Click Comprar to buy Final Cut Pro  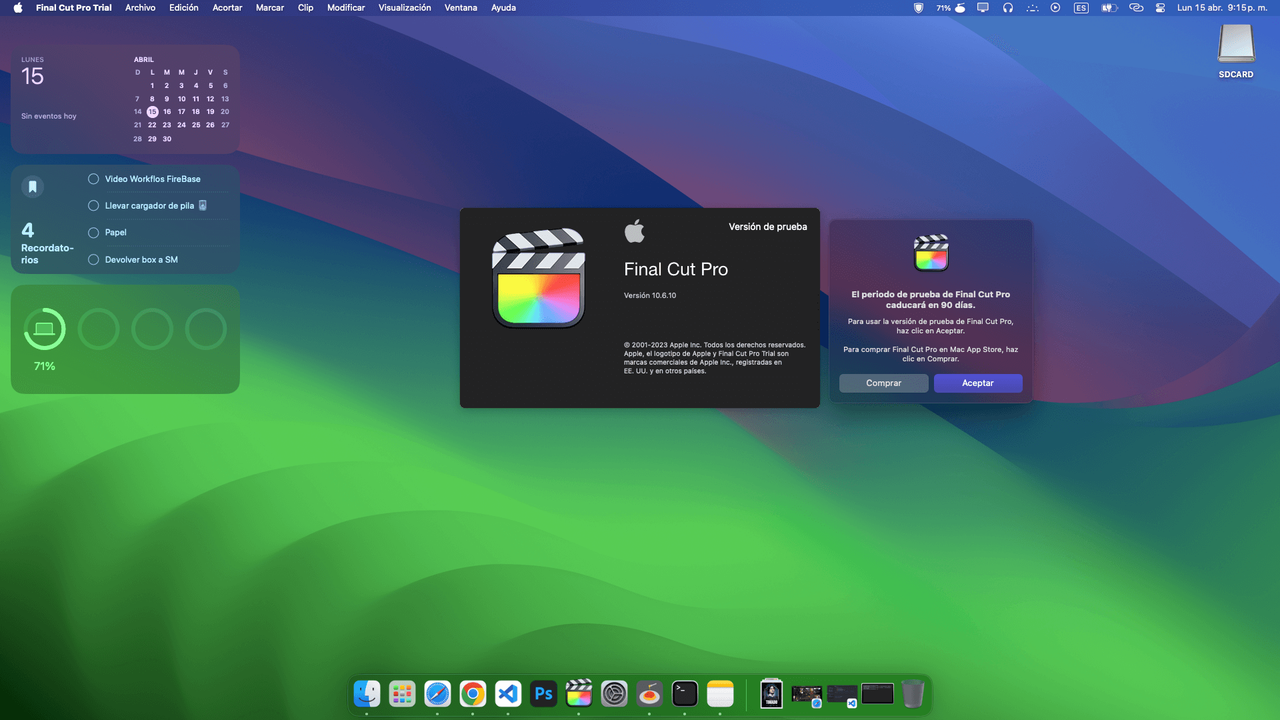(884, 383)
